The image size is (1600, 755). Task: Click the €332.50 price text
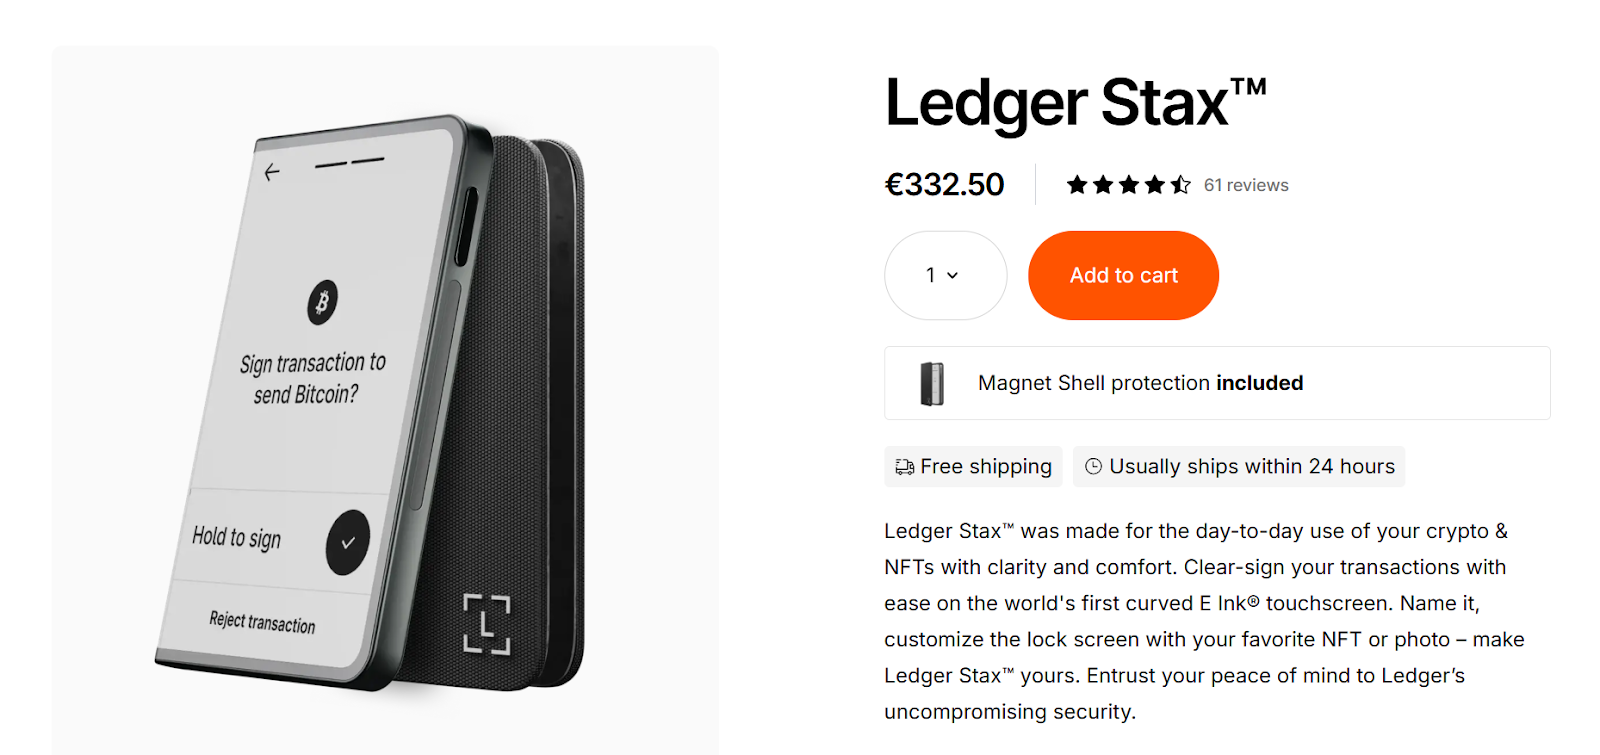click(x=944, y=185)
